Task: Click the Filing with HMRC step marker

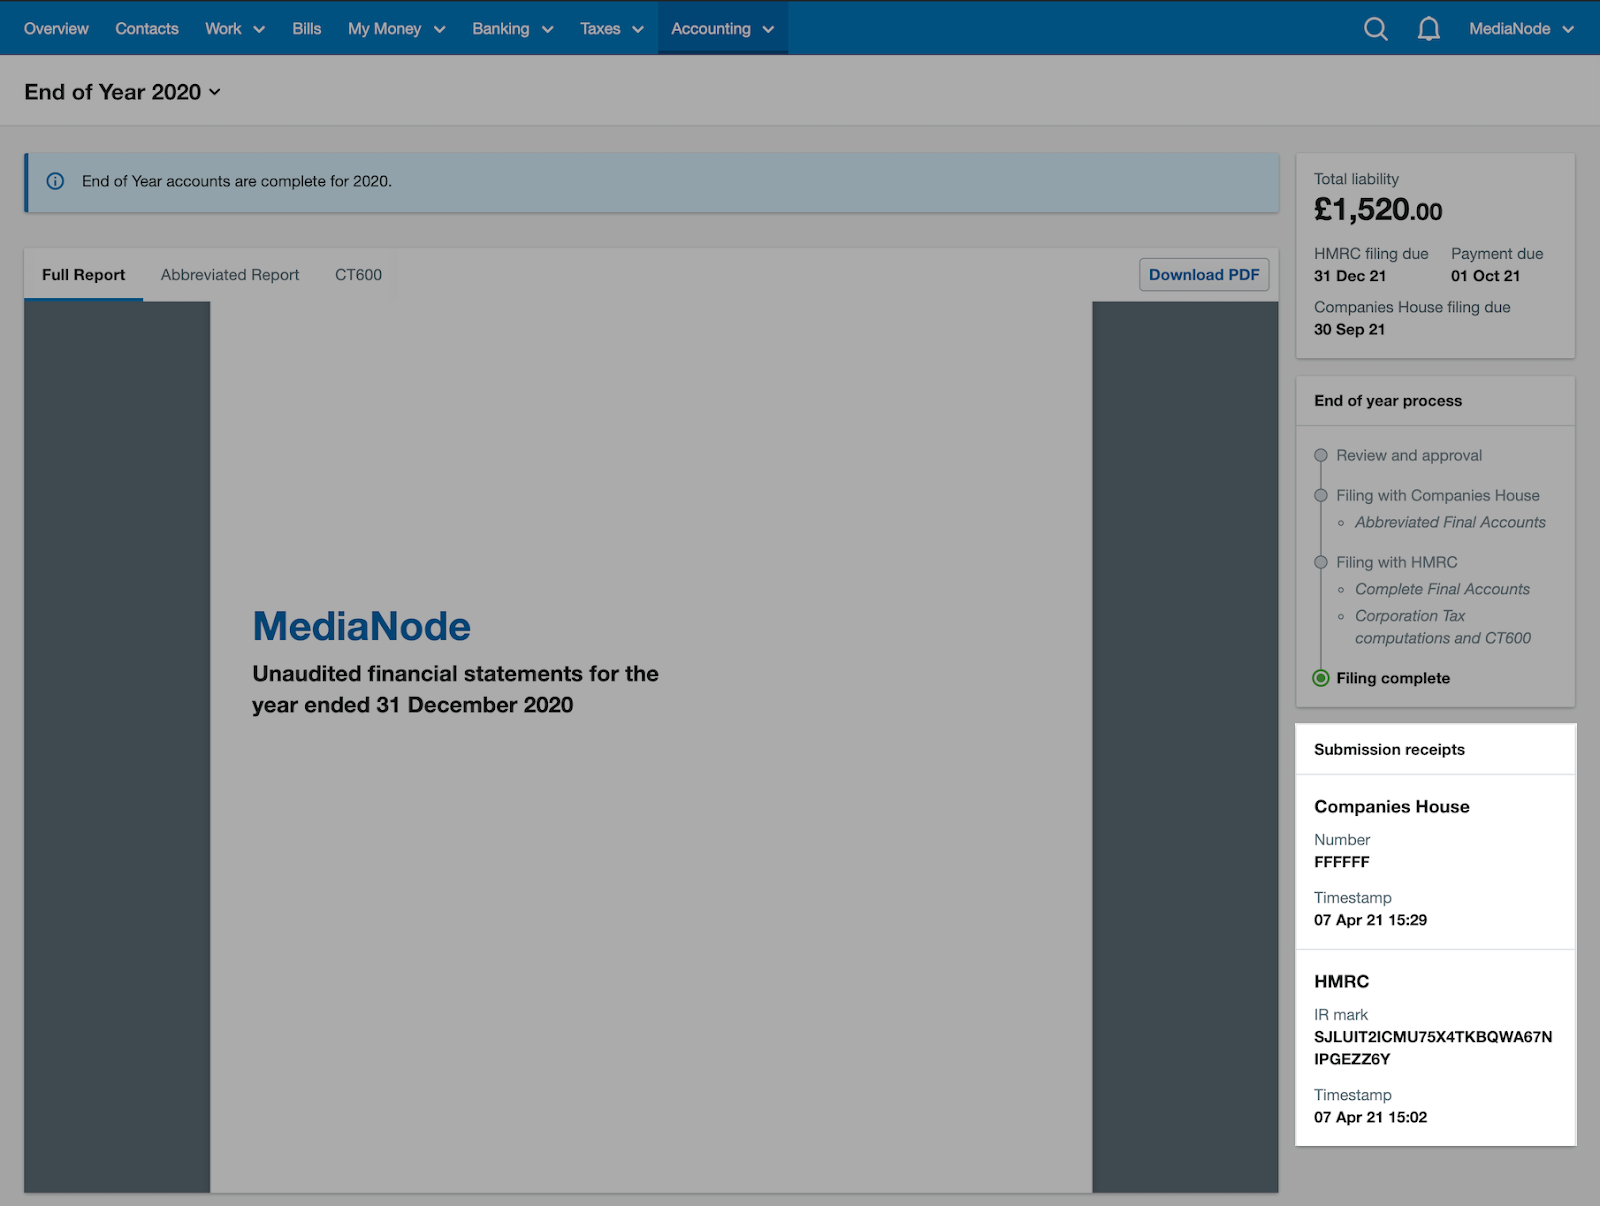Action: 1321,562
